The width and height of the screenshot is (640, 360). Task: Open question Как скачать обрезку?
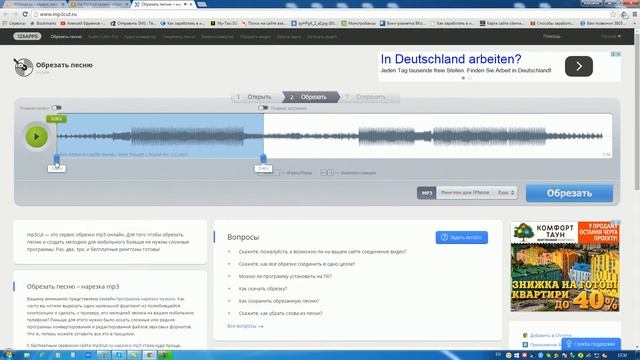click(x=263, y=289)
